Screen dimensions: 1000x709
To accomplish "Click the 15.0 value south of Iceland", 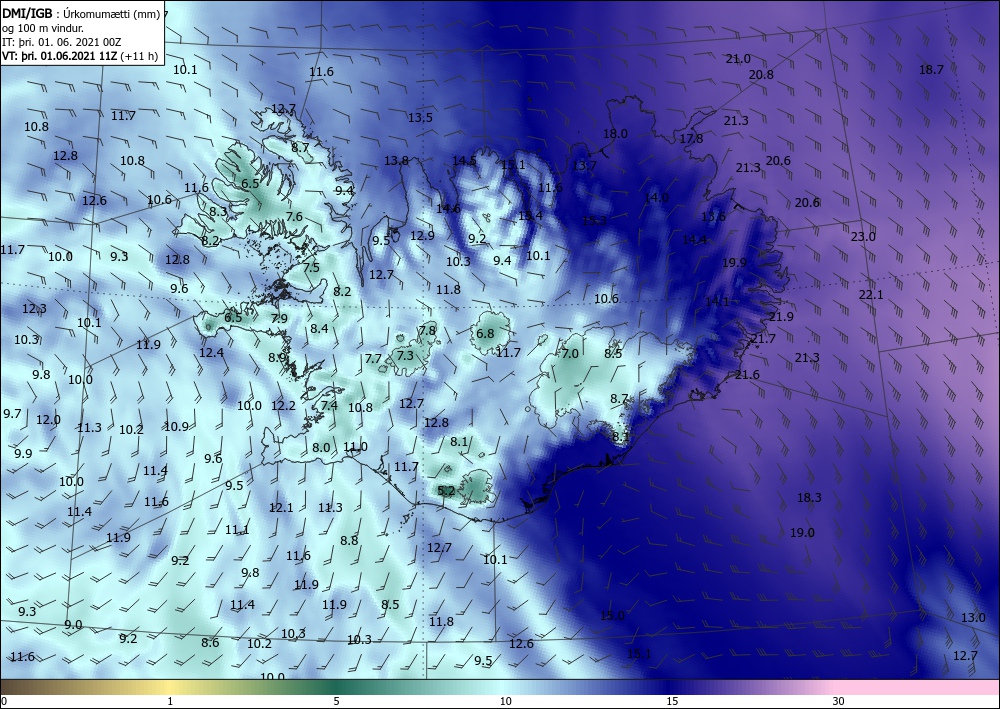I will [x=612, y=615].
